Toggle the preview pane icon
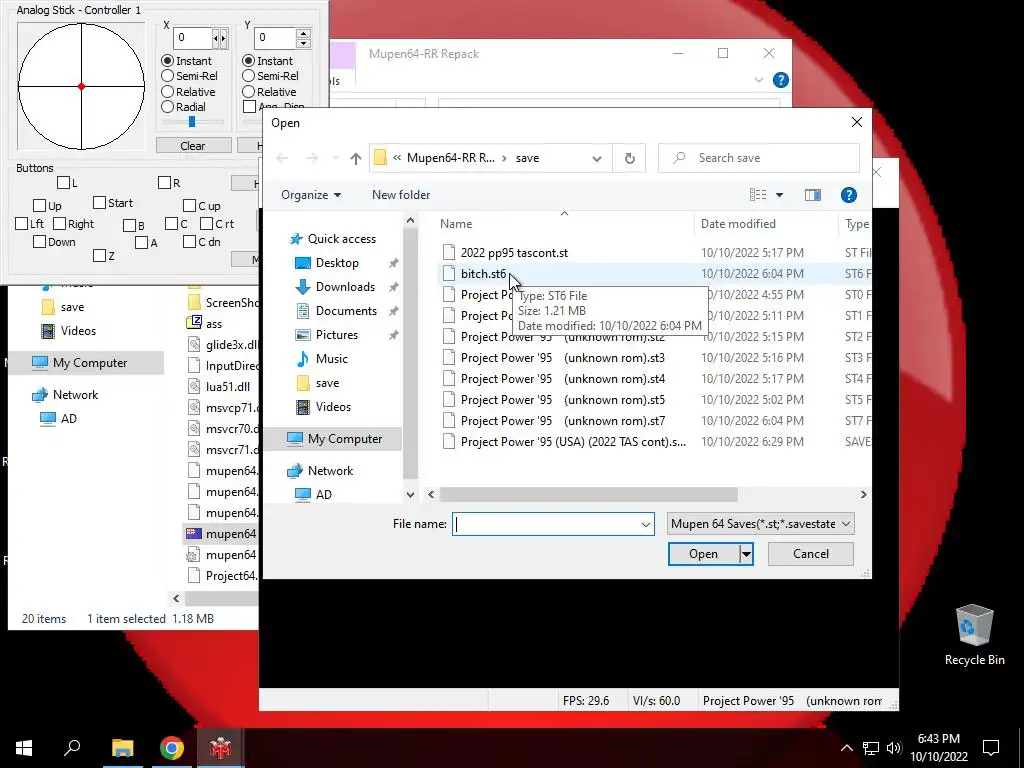The height and width of the screenshot is (768, 1024). [812, 195]
